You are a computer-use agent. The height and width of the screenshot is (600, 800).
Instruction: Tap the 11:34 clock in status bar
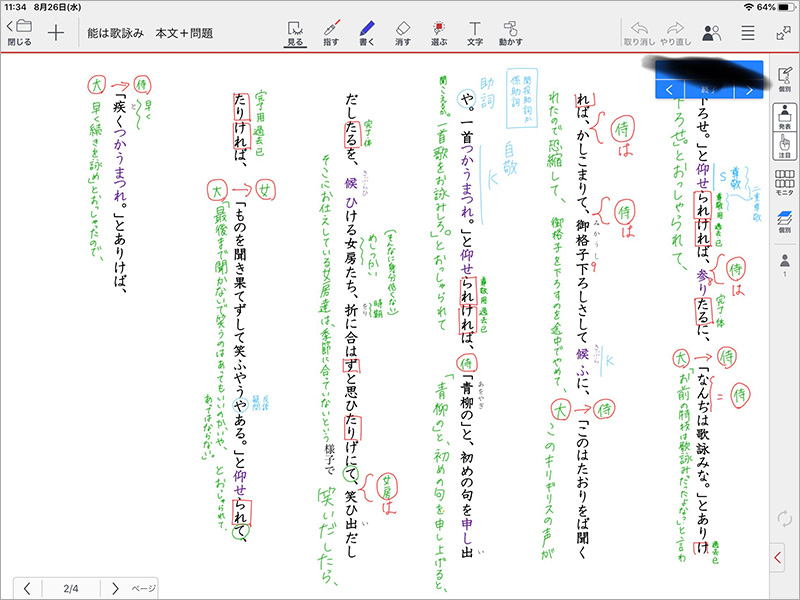click(15, 7)
